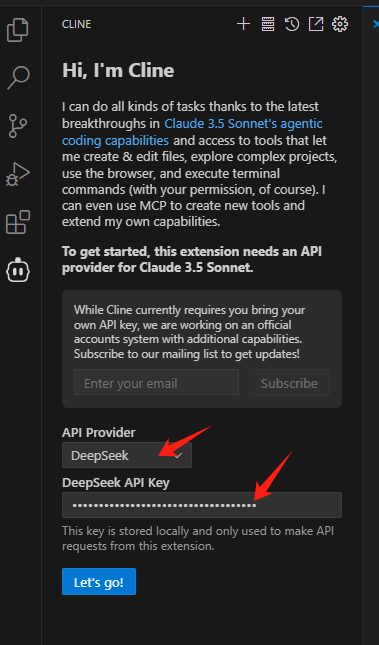Viewport: 379px width, 645px height.
Task: Select the Cline robot icon in sidebar
Action: click(18, 270)
